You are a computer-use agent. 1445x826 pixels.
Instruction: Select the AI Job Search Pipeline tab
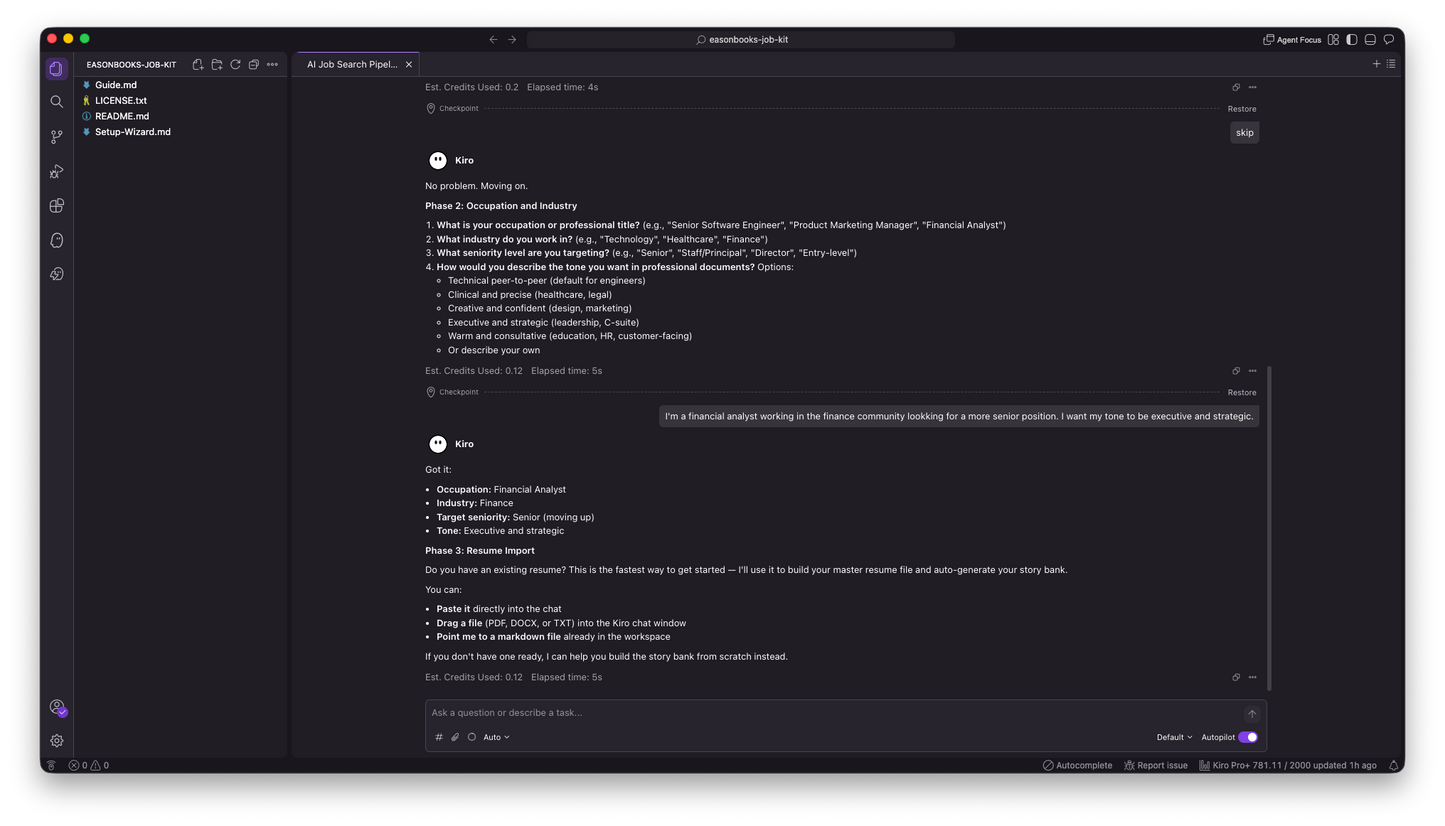tap(352, 64)
